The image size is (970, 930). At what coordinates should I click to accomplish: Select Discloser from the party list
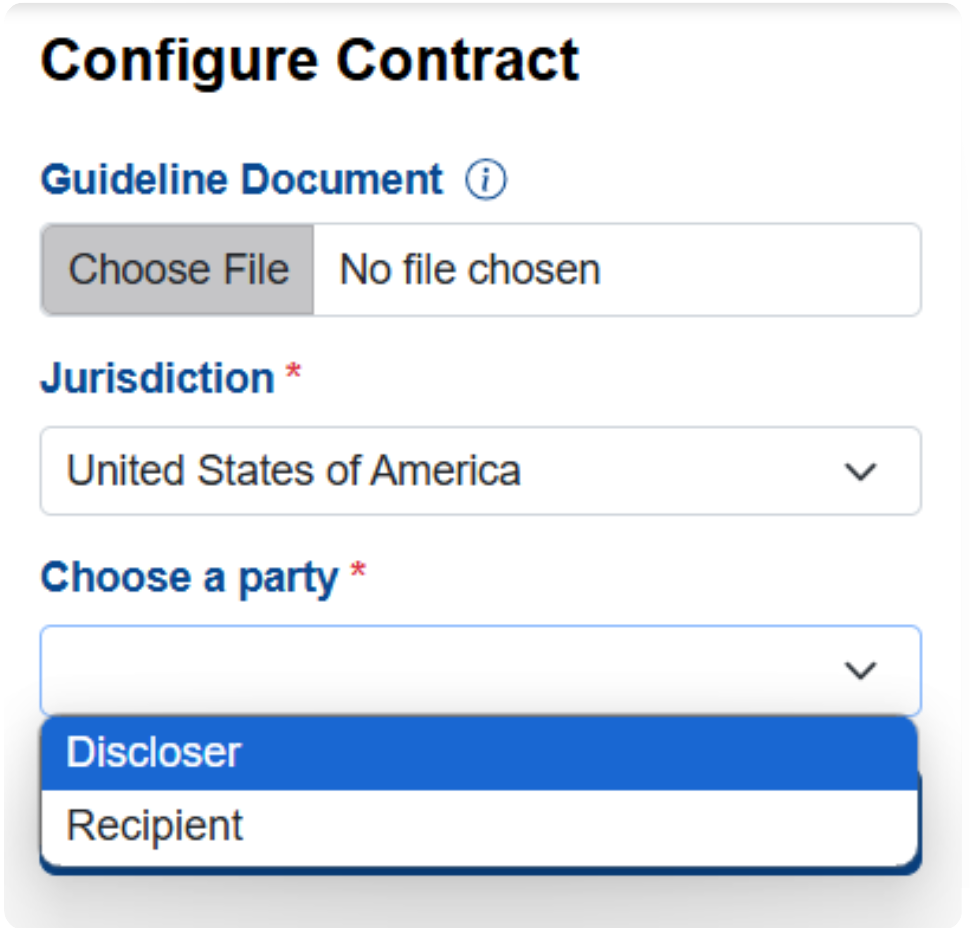pyautogui.click(x=479, y=753)
